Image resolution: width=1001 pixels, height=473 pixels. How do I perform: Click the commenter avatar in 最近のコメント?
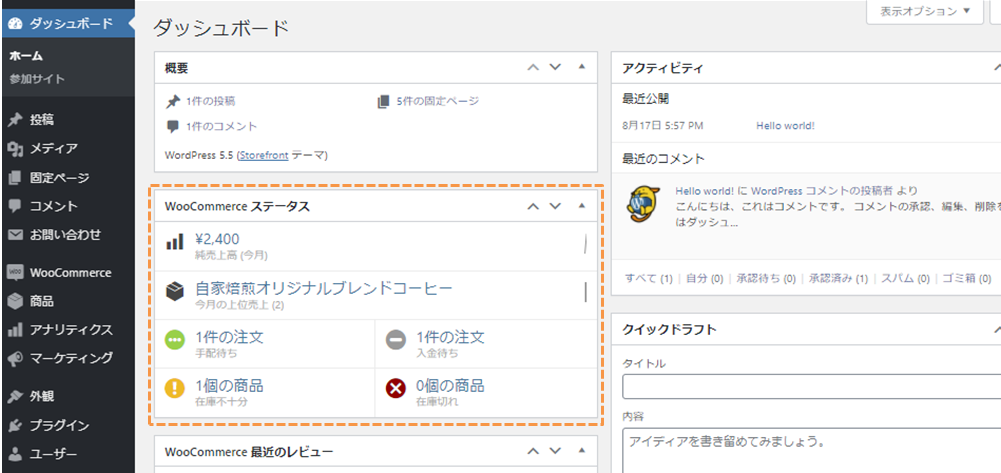(x=643, y=203)
